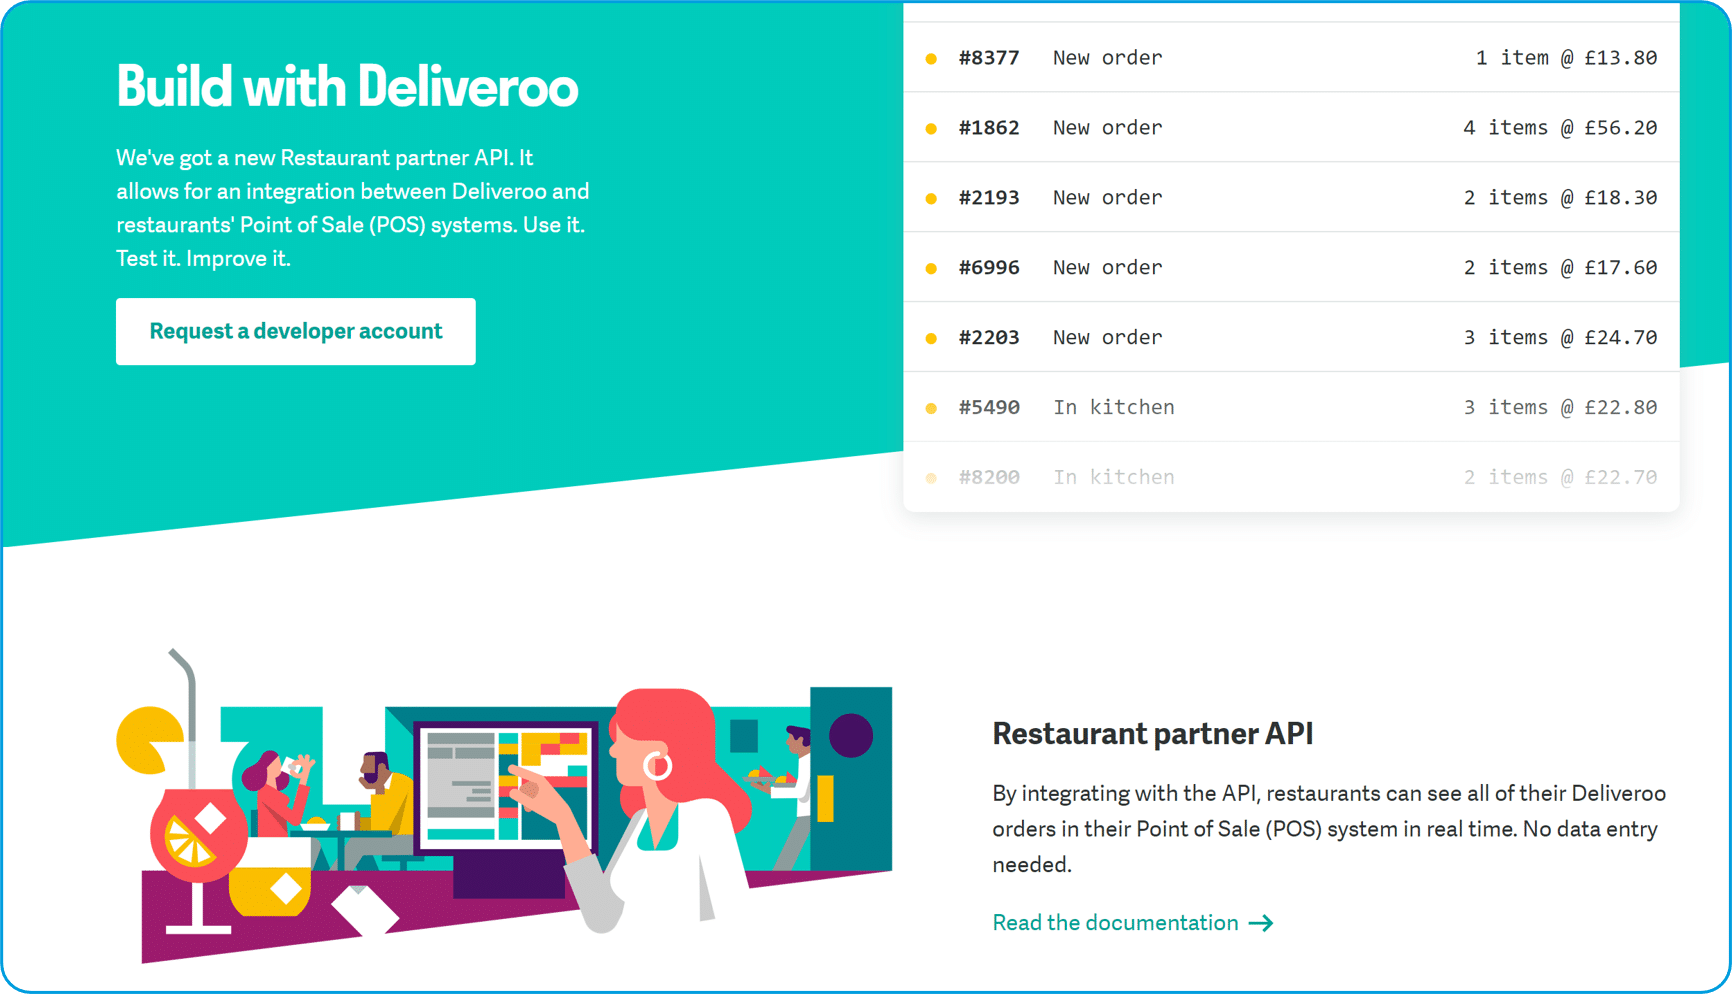This screenshot has height=994, width=1732.
Task: Click the status dot next to order #6996
Action: [931, 269]
